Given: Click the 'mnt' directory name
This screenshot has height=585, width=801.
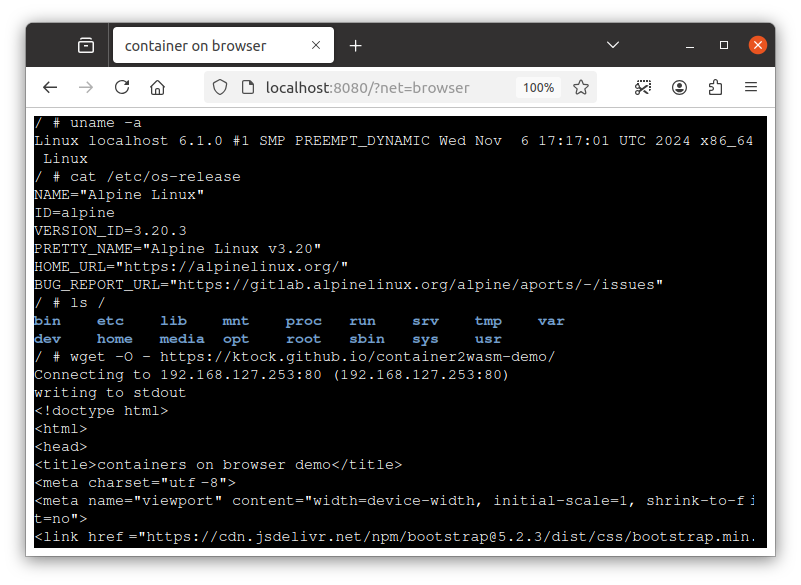Looking at the screenshot, I should click(235, 321).
